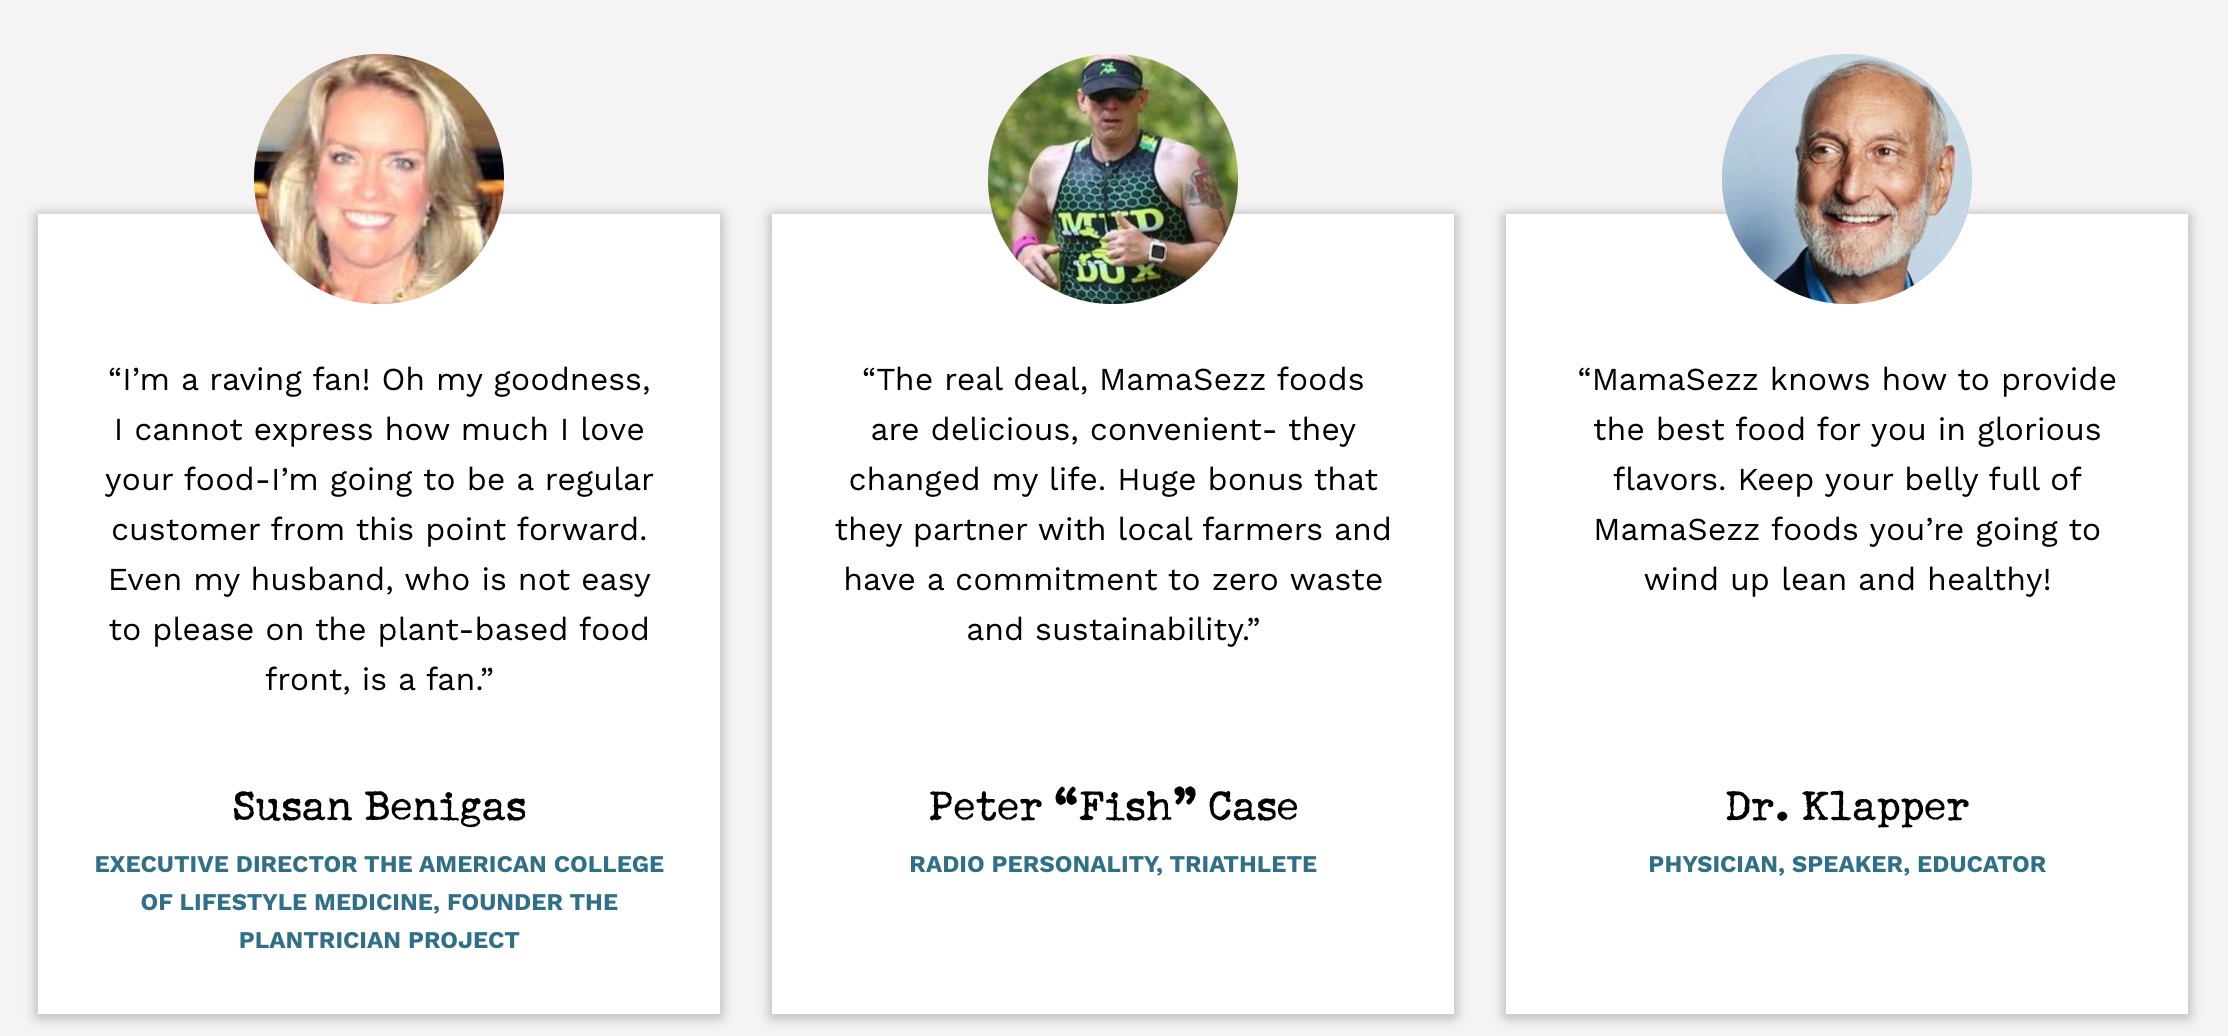Click the "and sustainability" closing quote line

pos(1113,630)
